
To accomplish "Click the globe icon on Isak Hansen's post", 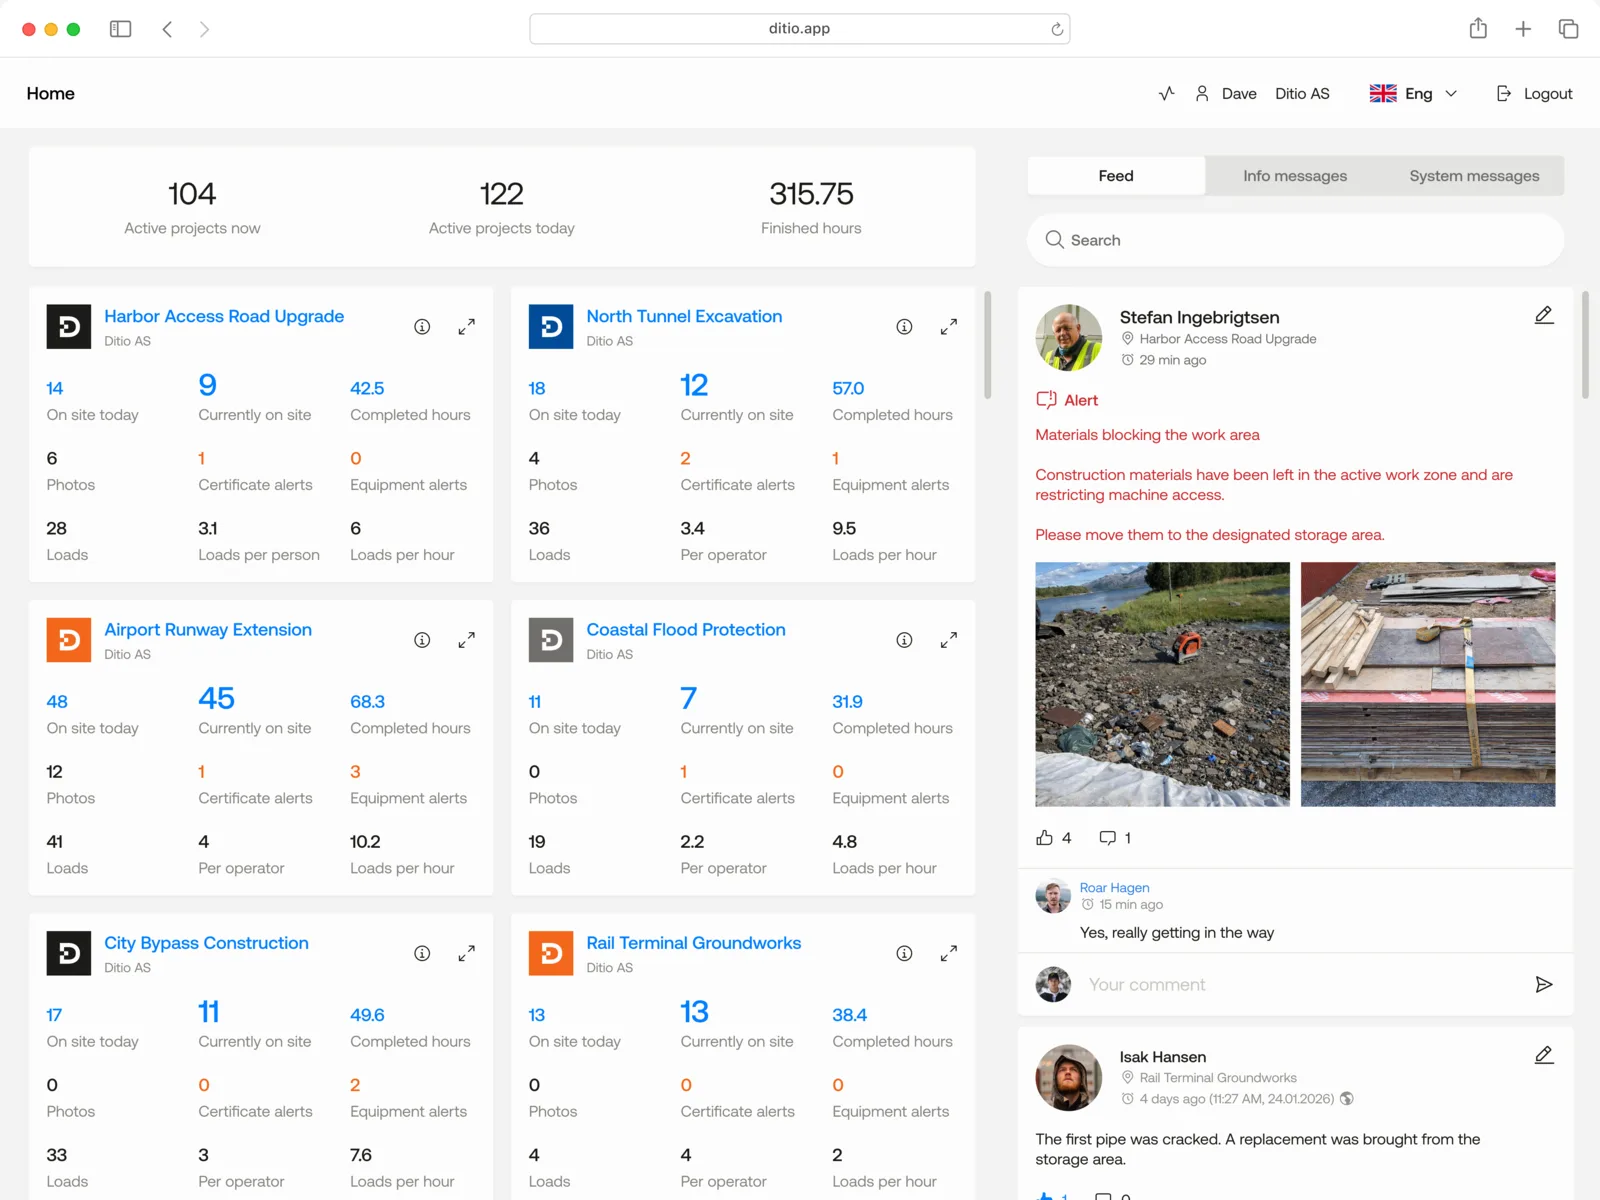I will (1347, 1098).
